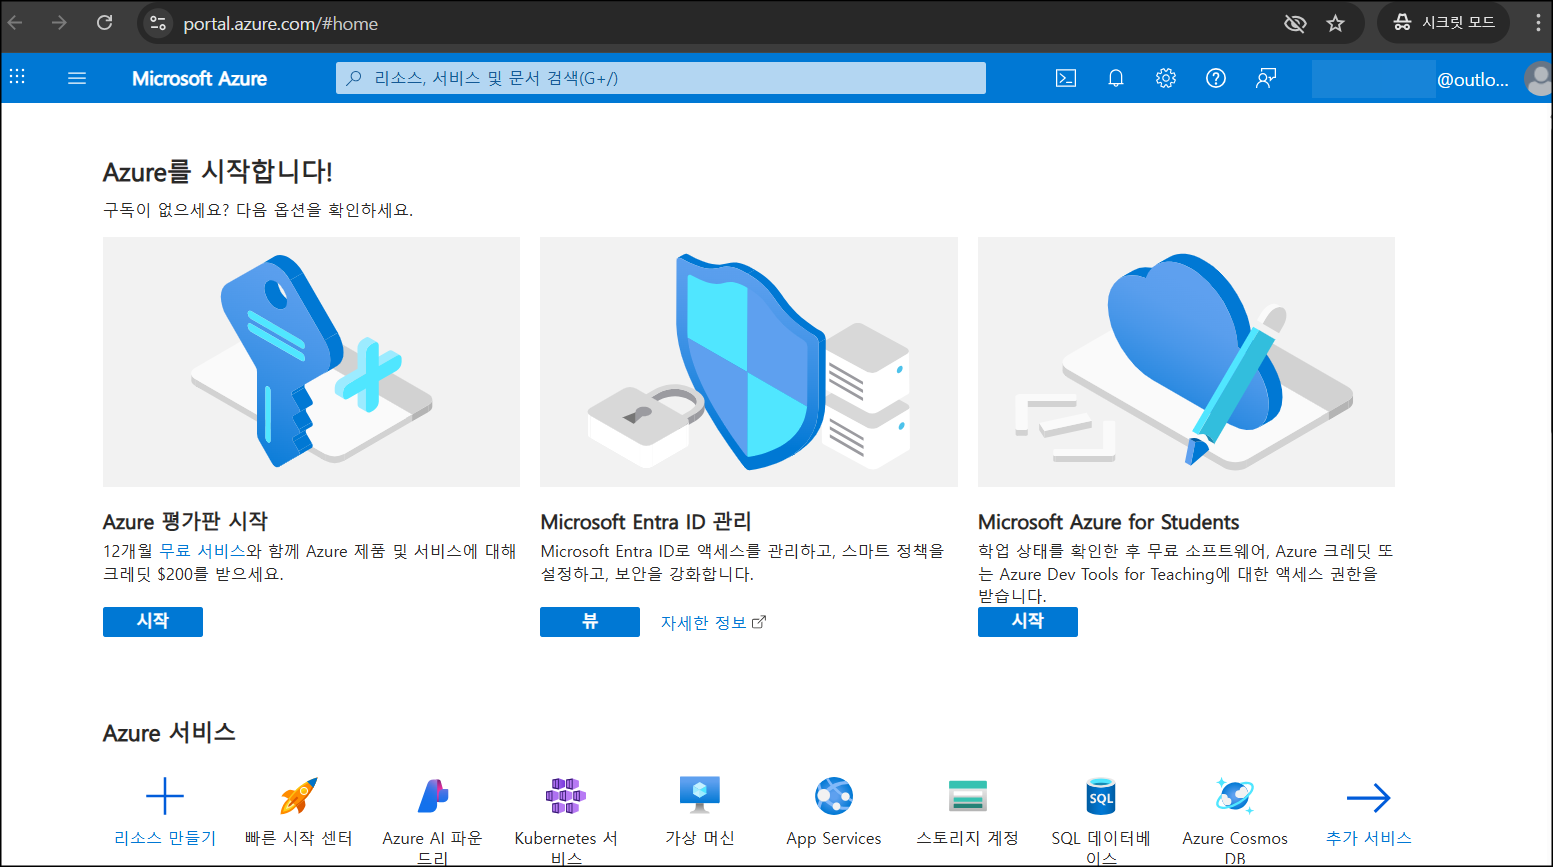Click the 시크릿 모드 incognito indicator

(x=1443, y=22)
